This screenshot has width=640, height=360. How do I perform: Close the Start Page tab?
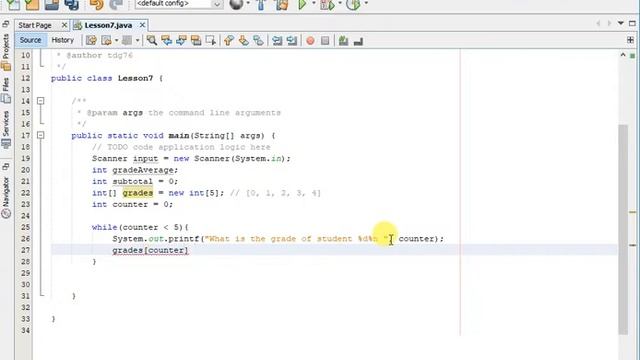pyautogui.click(x=64, y=25)
